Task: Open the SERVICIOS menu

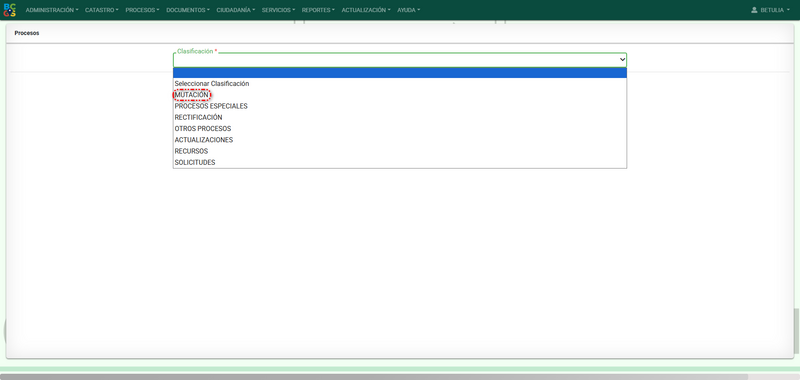Action: tap(279, 10)
